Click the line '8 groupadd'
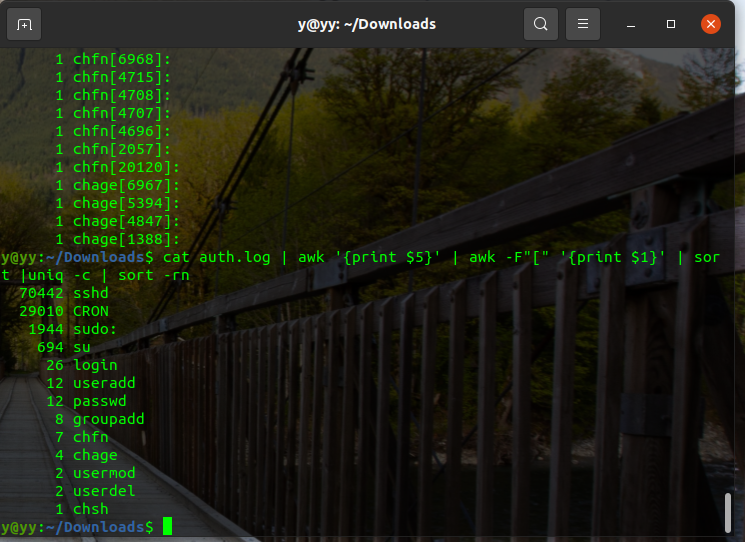The width and height of the screenshot is (745, 542). coord(100,419)
